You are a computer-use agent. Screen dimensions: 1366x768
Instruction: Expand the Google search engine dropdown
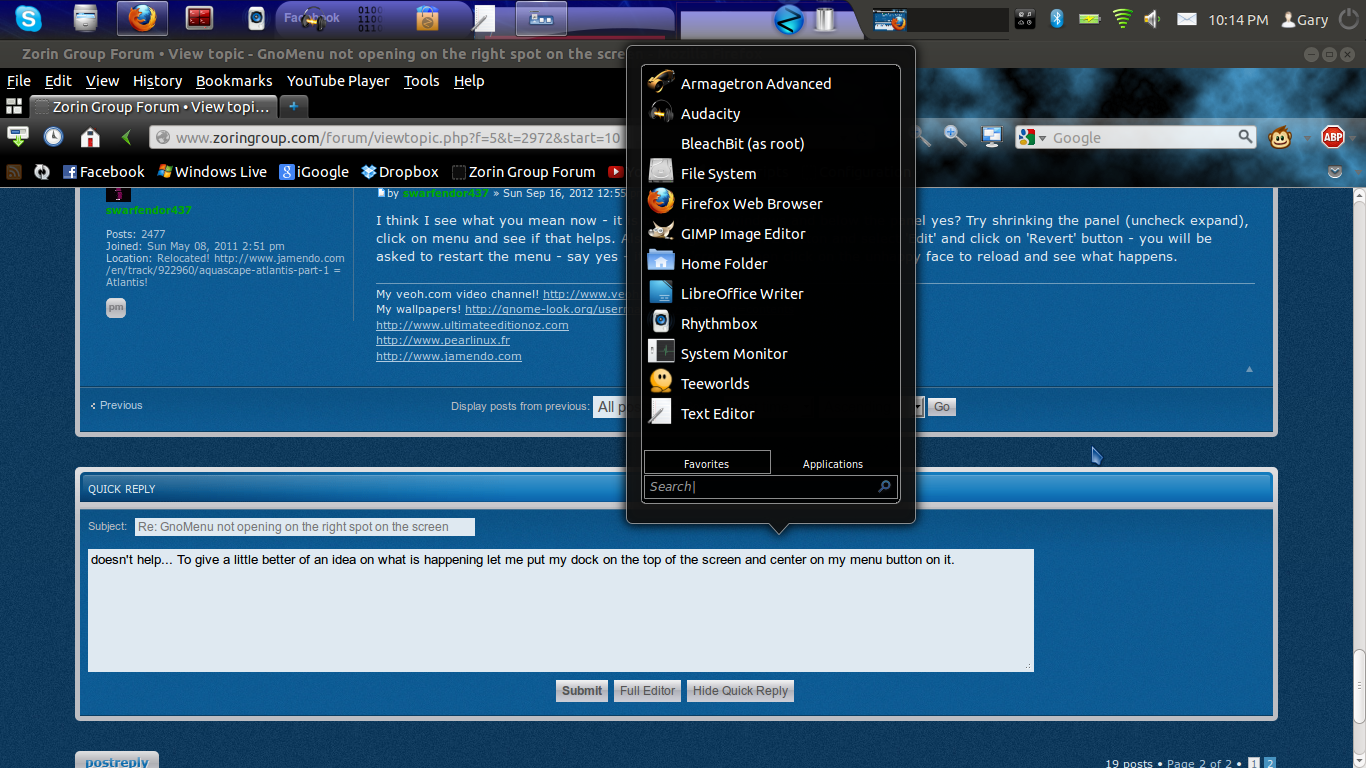pyautogui.click(x=1042, y=138)
